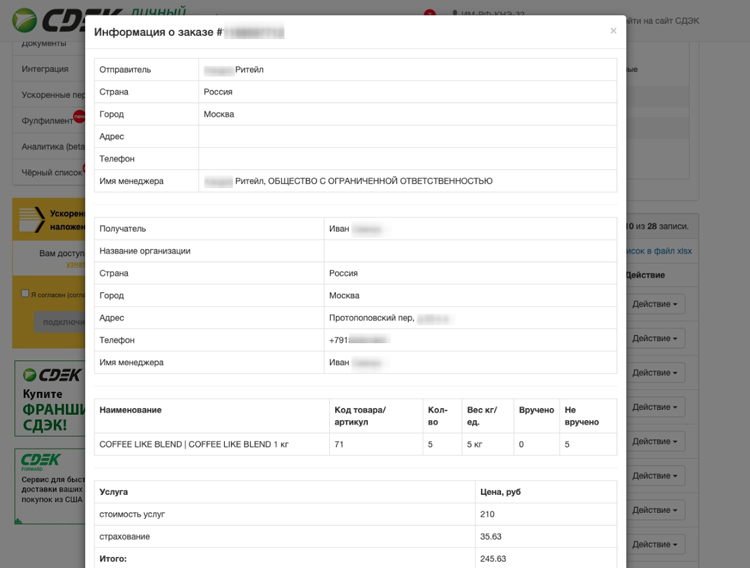
Task: Click the product code cell '71'
Action: (376, 445)
